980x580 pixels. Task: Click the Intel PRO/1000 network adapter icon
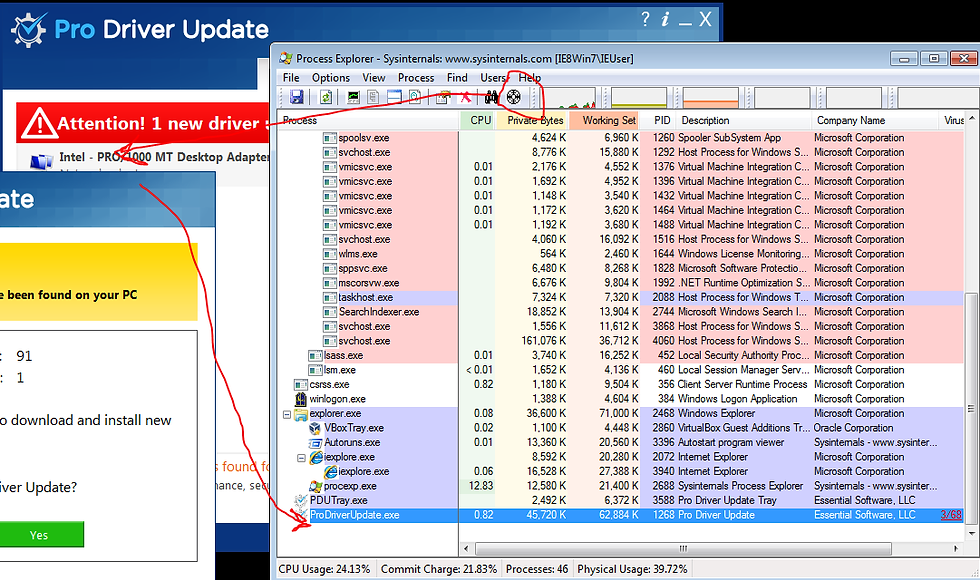click(x=41, y=161)
